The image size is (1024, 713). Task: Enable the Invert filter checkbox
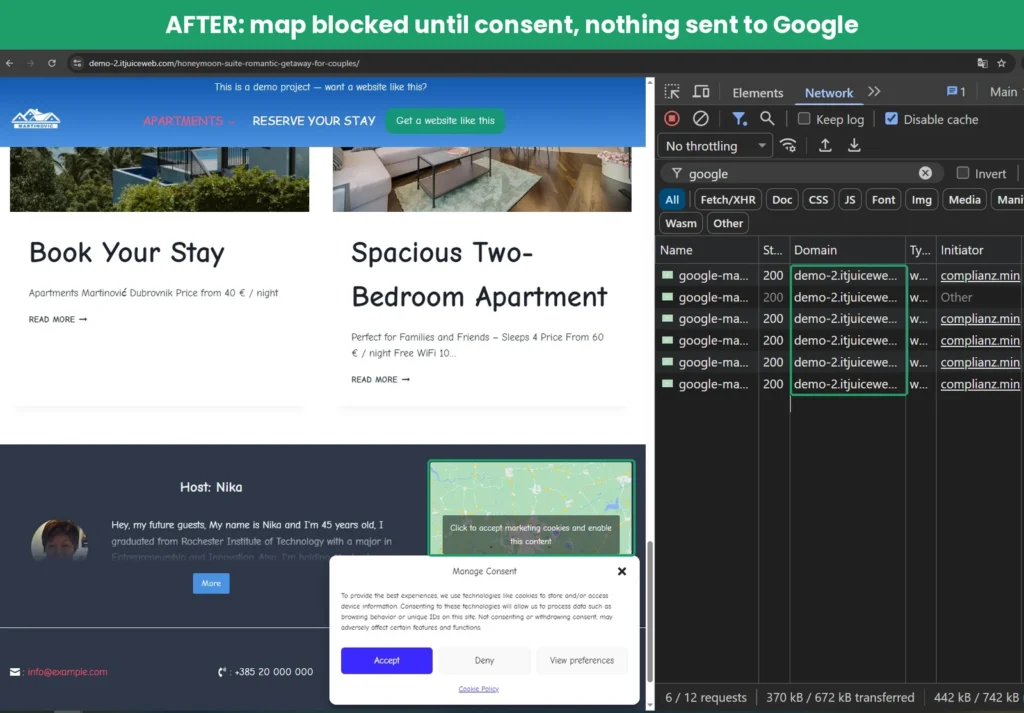tap(963, 173)
